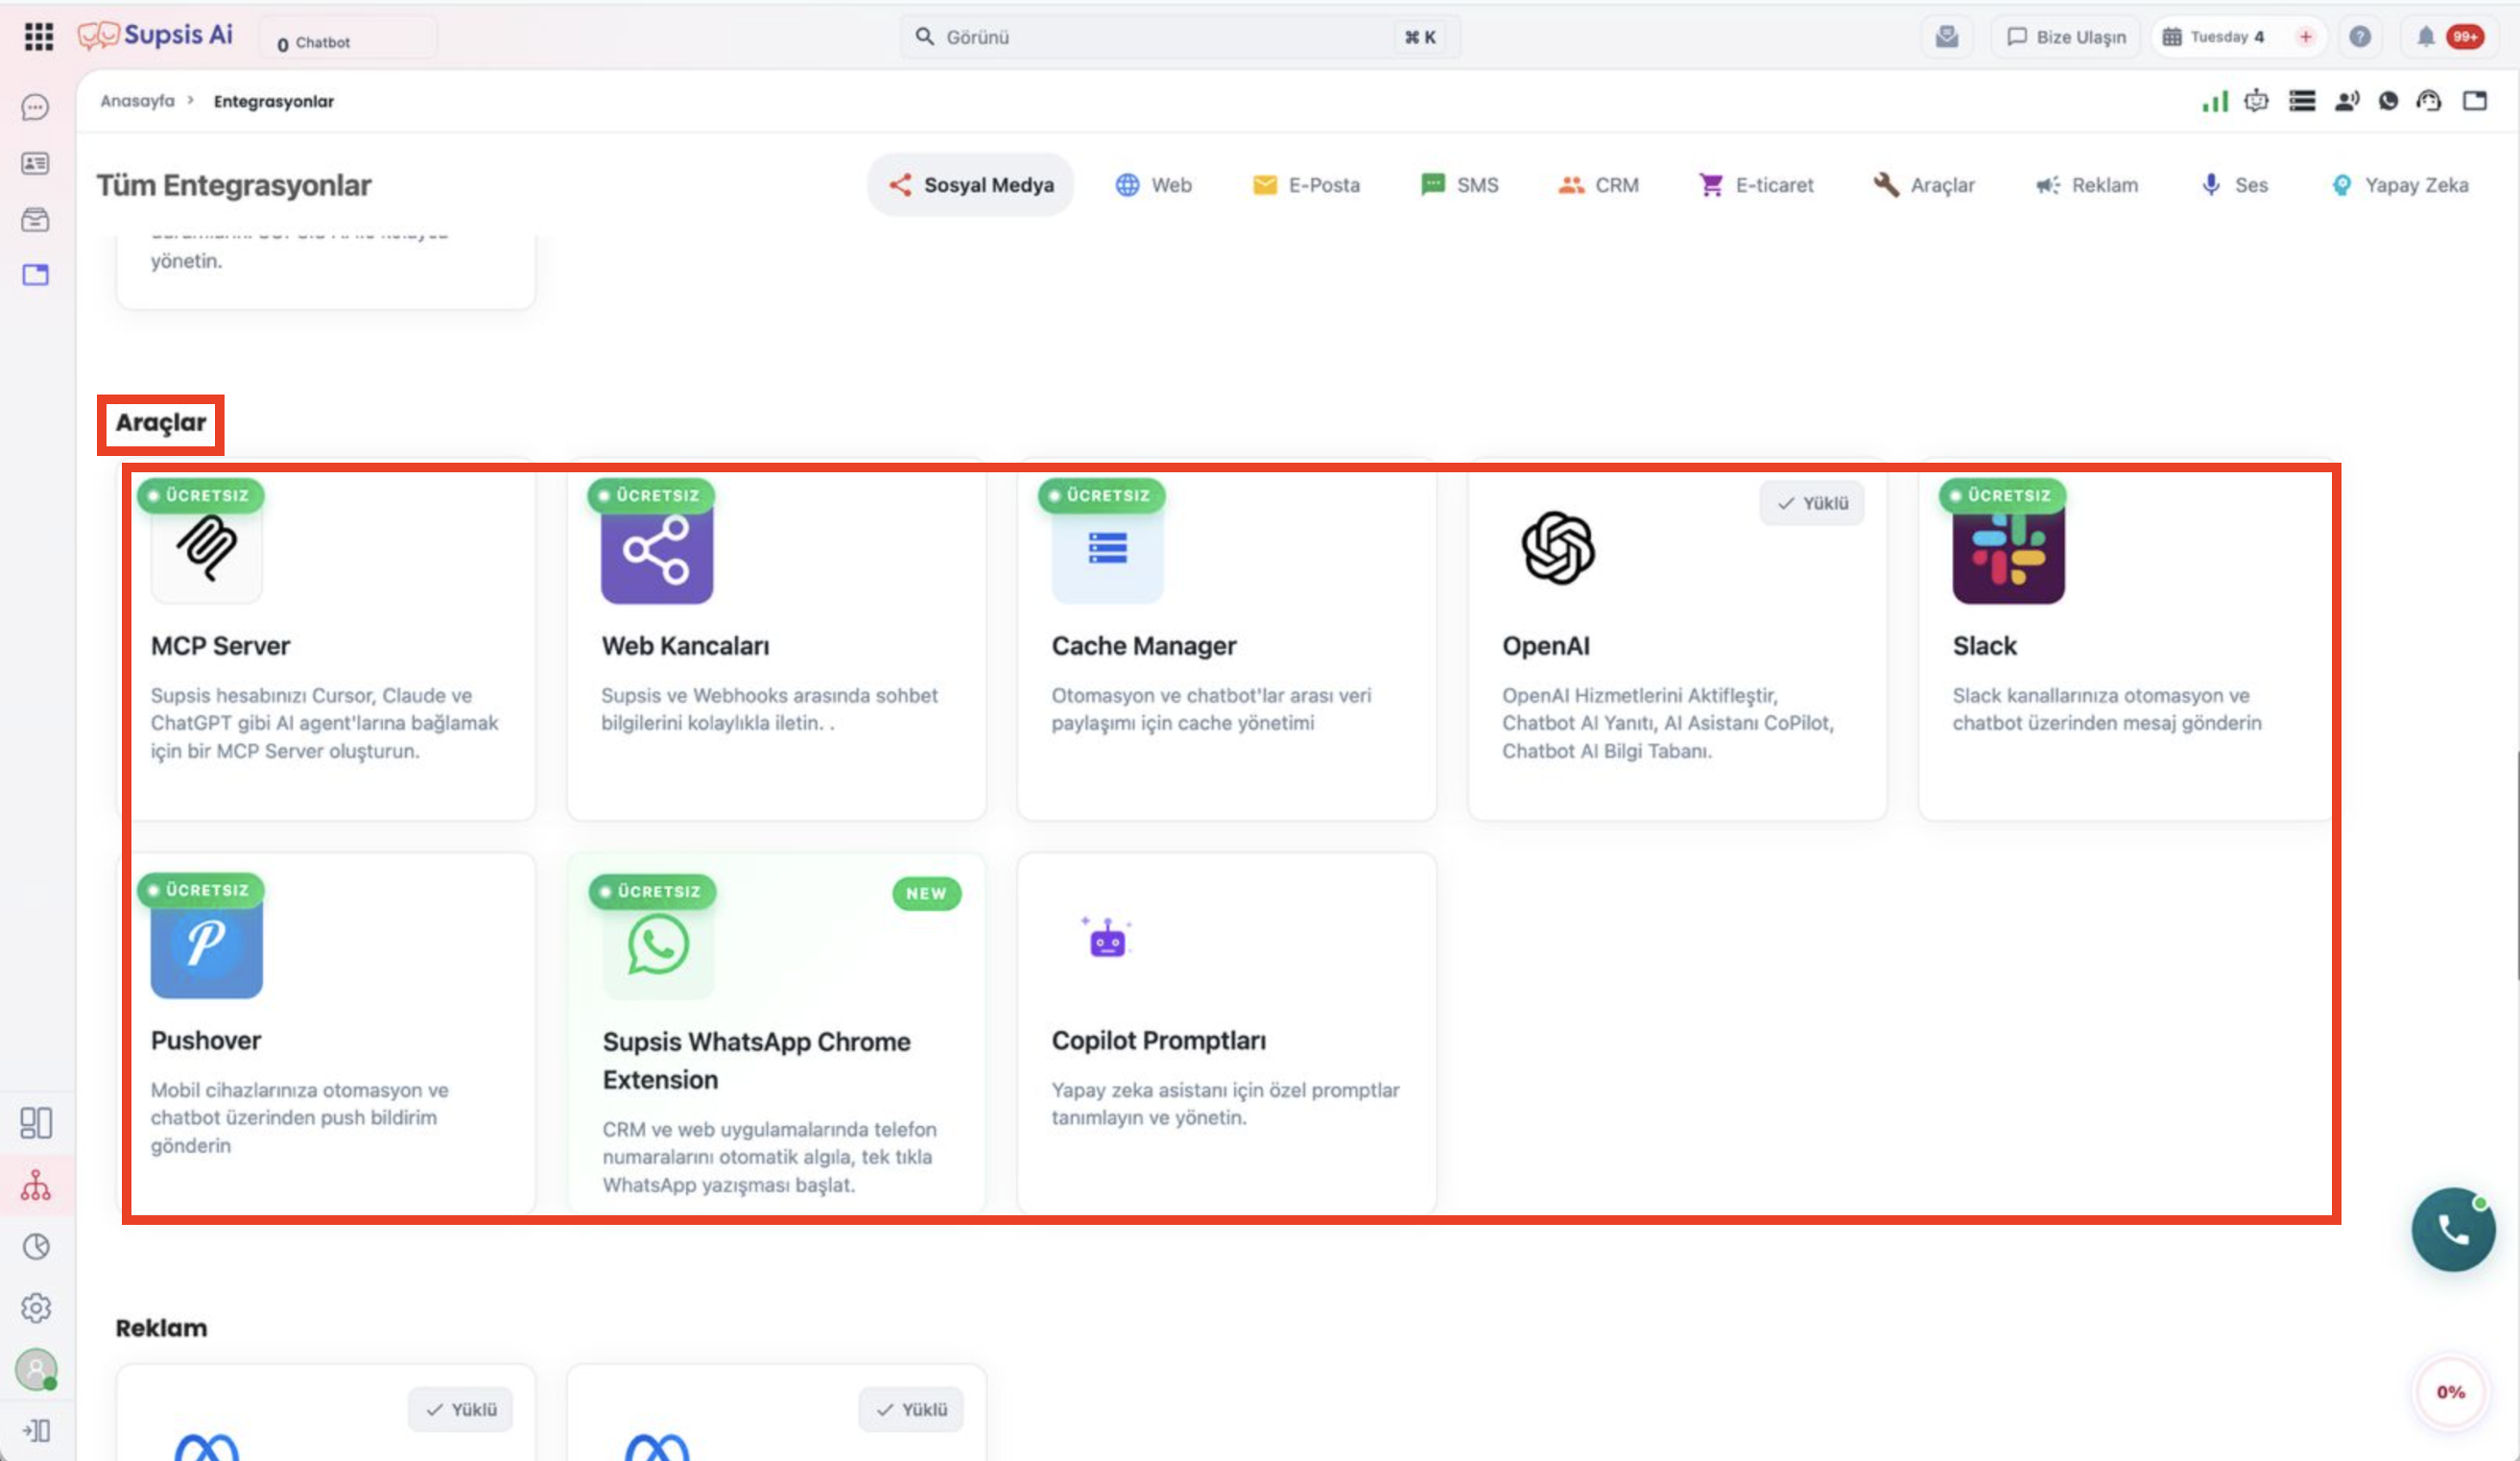Open the apps grid menu
The width and height of the screenshot is (2520, 1461).
tap(38, 37)
